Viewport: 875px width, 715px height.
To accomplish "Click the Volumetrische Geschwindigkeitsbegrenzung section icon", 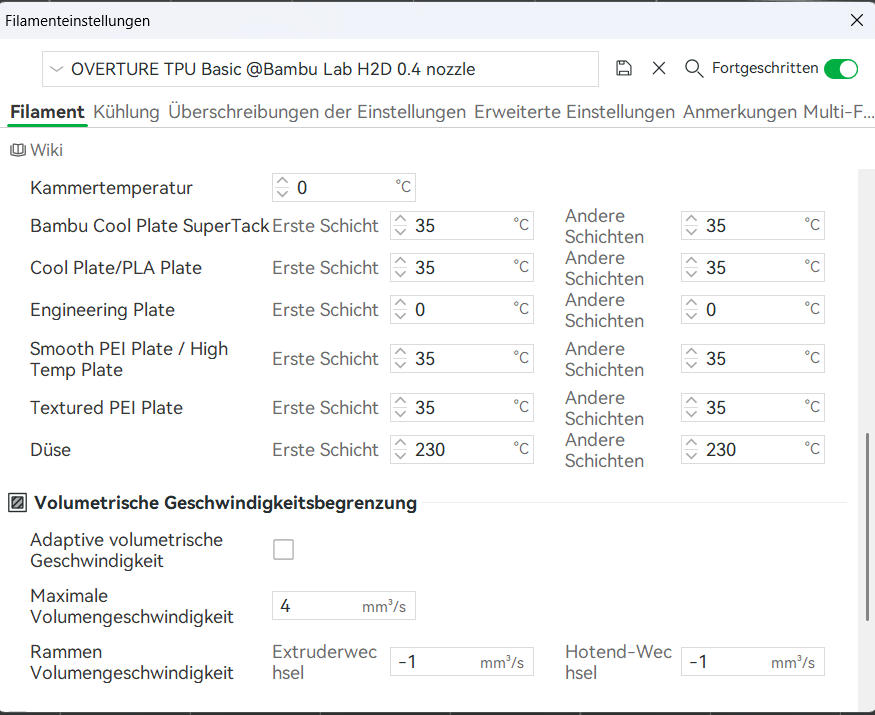I will pyautogui.click(x=17, y=503).
